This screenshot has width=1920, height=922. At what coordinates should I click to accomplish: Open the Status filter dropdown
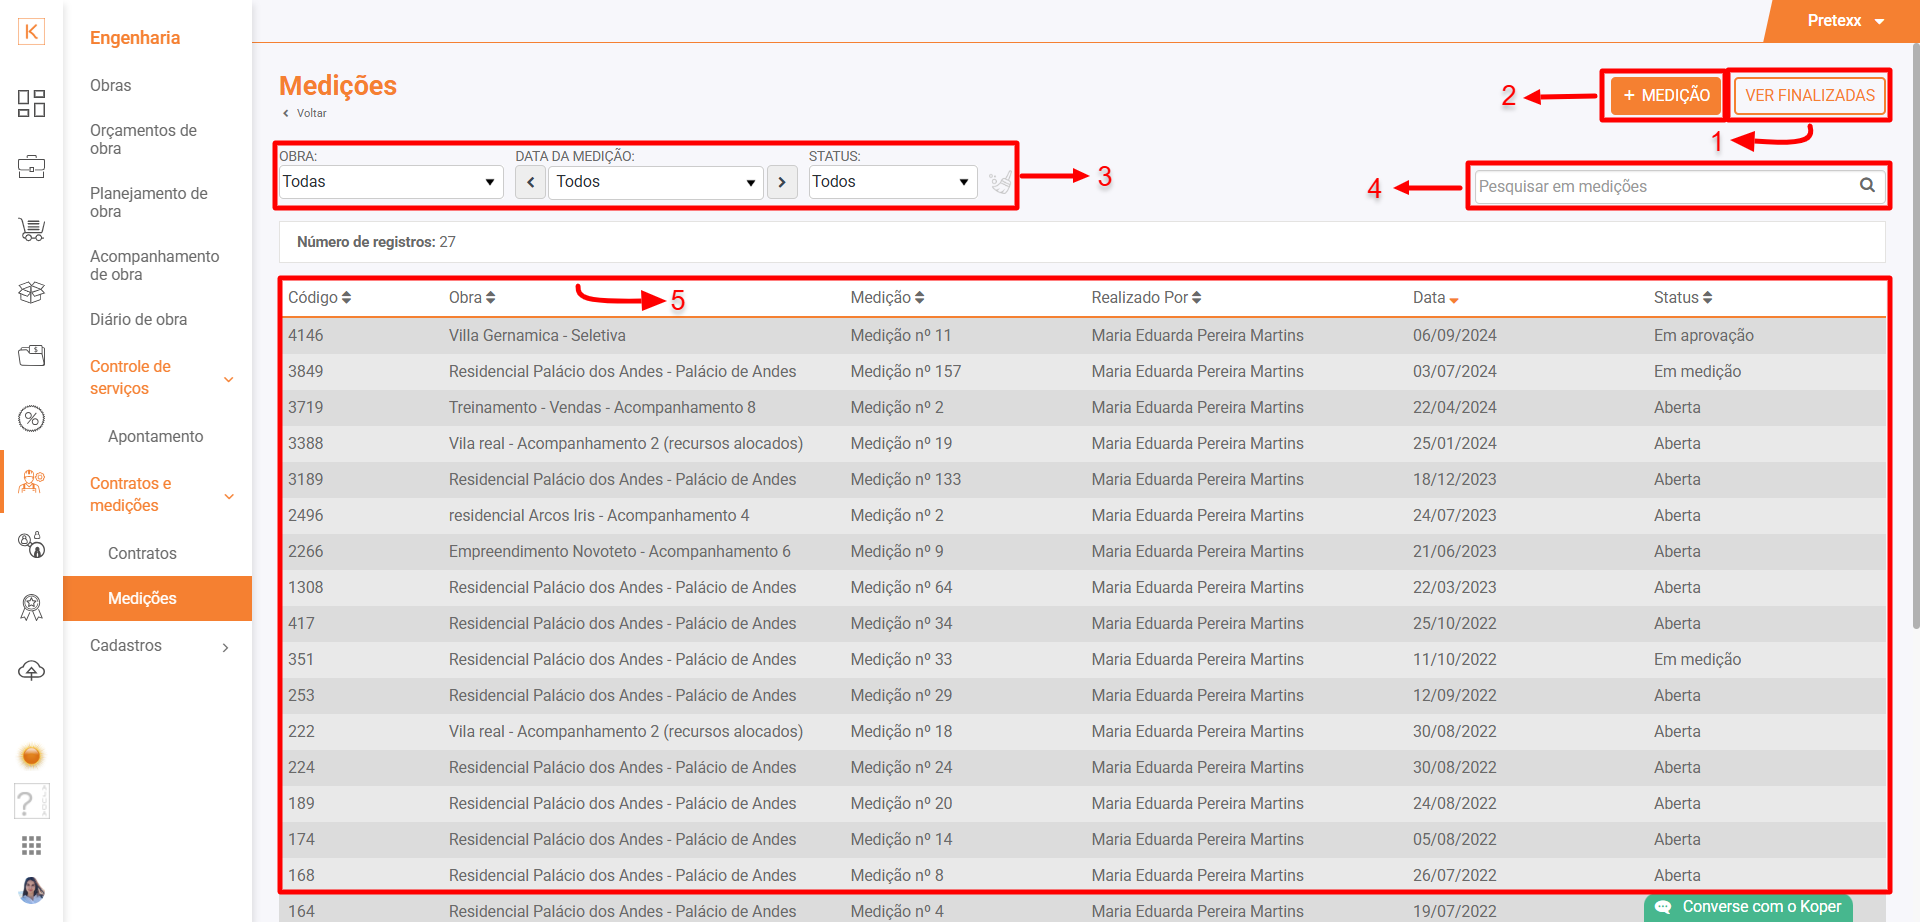pos(891,182)
